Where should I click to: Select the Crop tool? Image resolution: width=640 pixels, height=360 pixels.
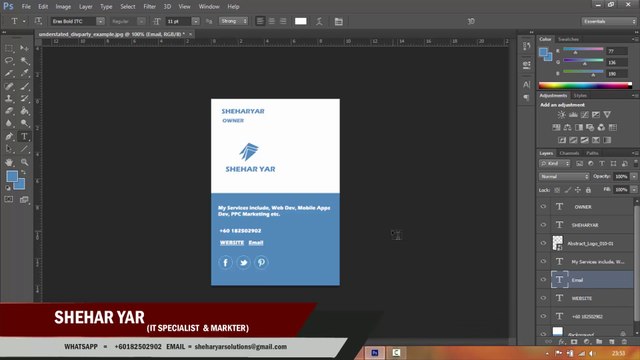click(x=9, y=73)
